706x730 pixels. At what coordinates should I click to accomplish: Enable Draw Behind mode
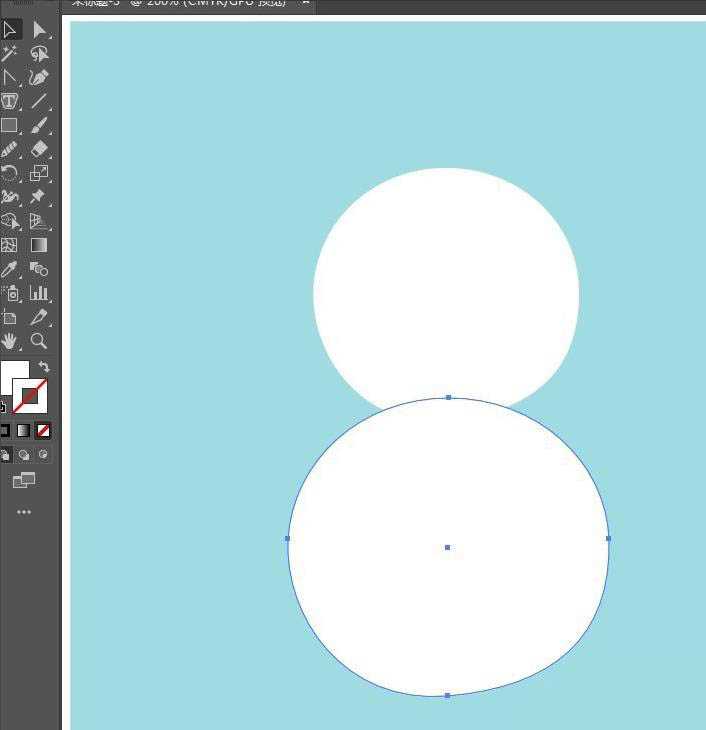point(24,455)
